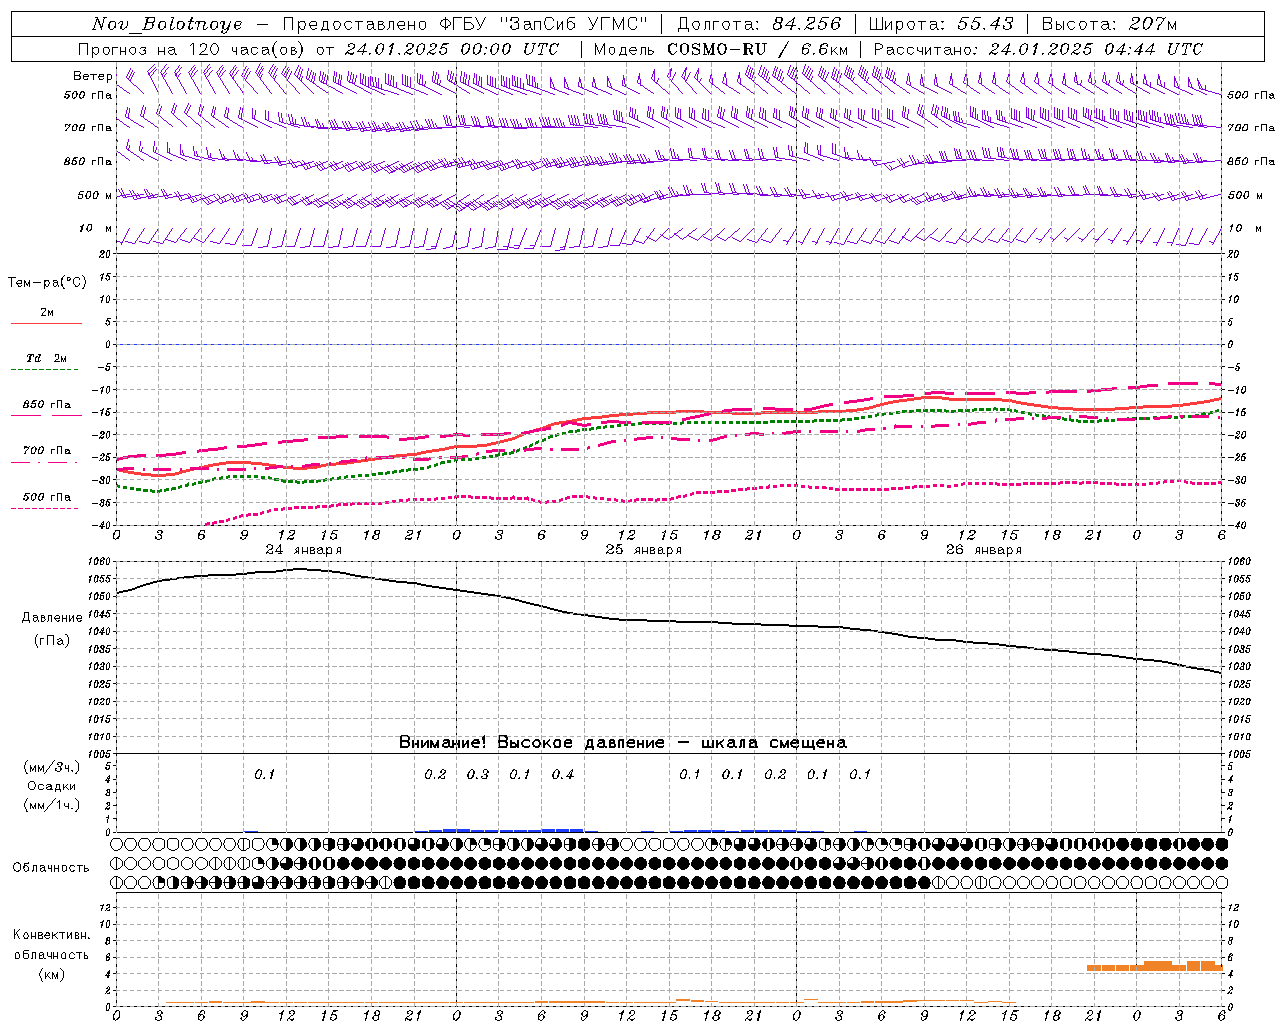The height and width of the screenshot is (1024, 1280).
Task: Click the 25 января date label
Action: [x=643, y=550]
